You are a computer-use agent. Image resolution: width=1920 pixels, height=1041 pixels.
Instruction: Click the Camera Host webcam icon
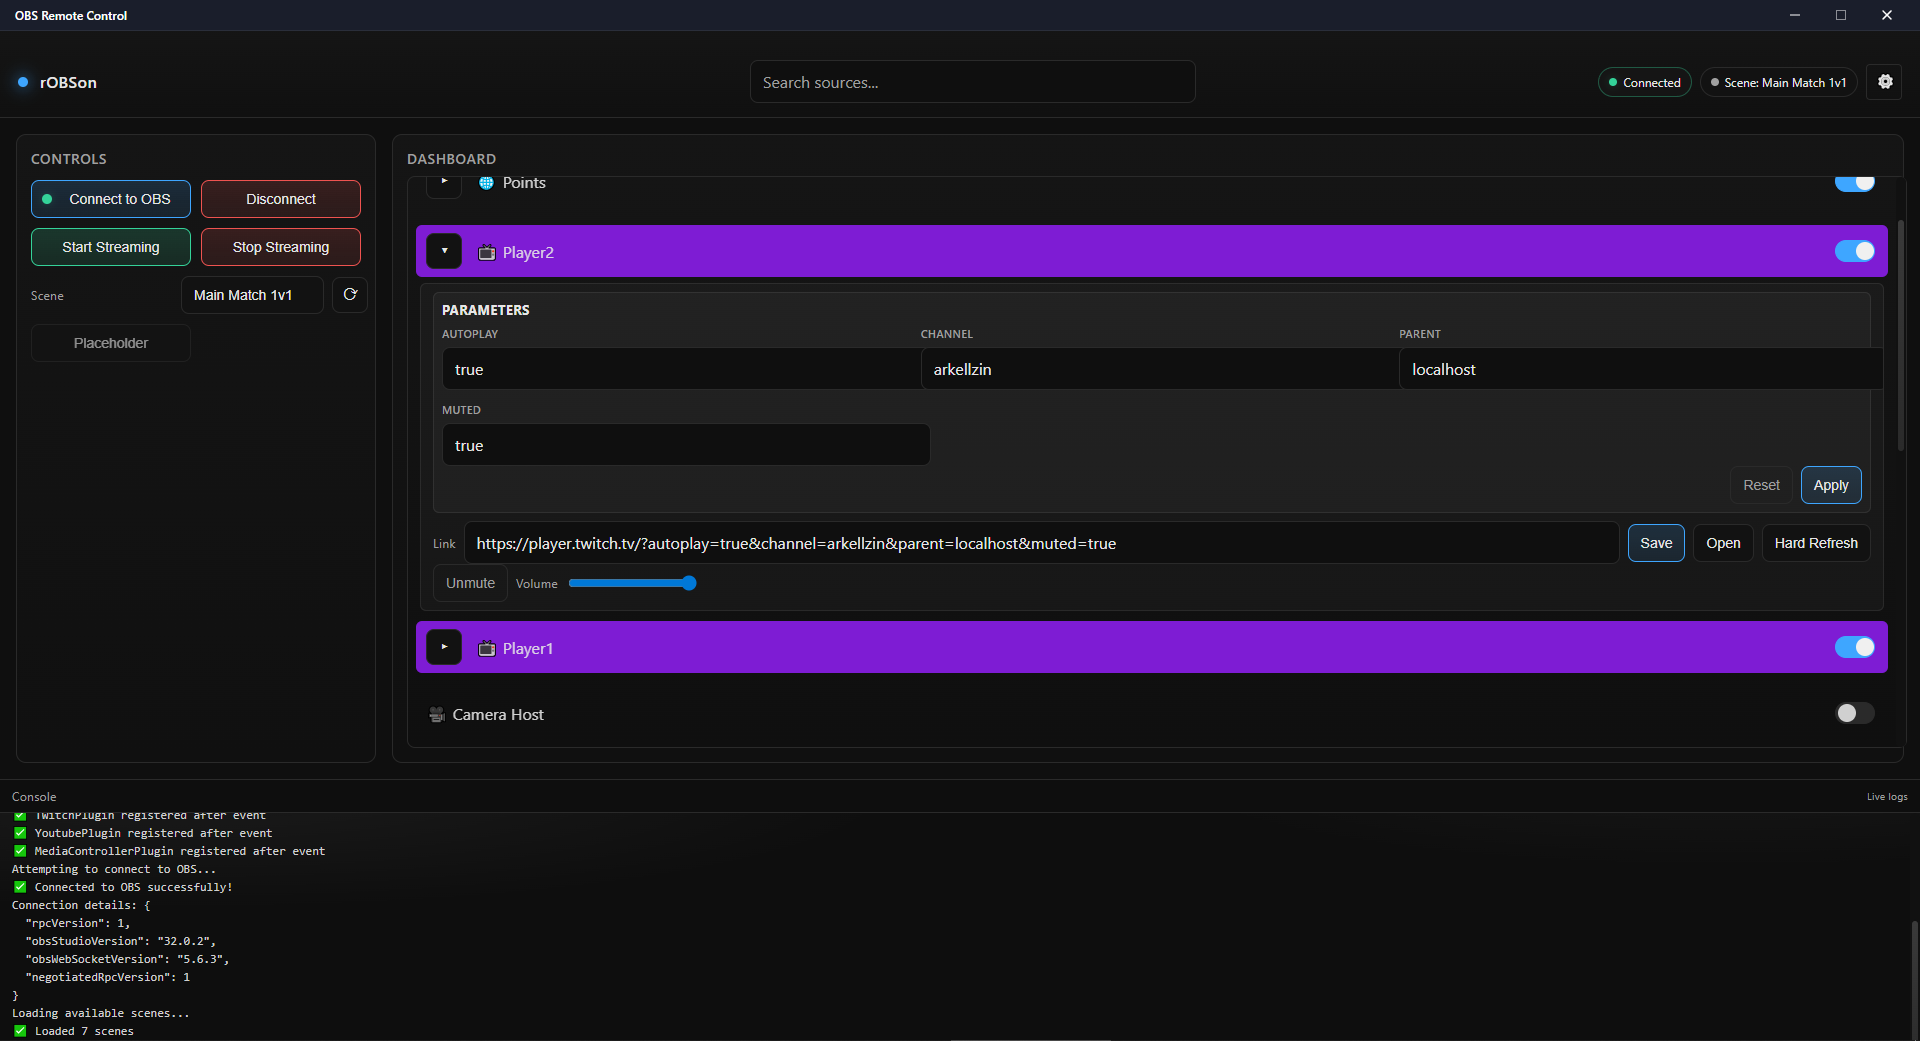[x=436, y=714]
